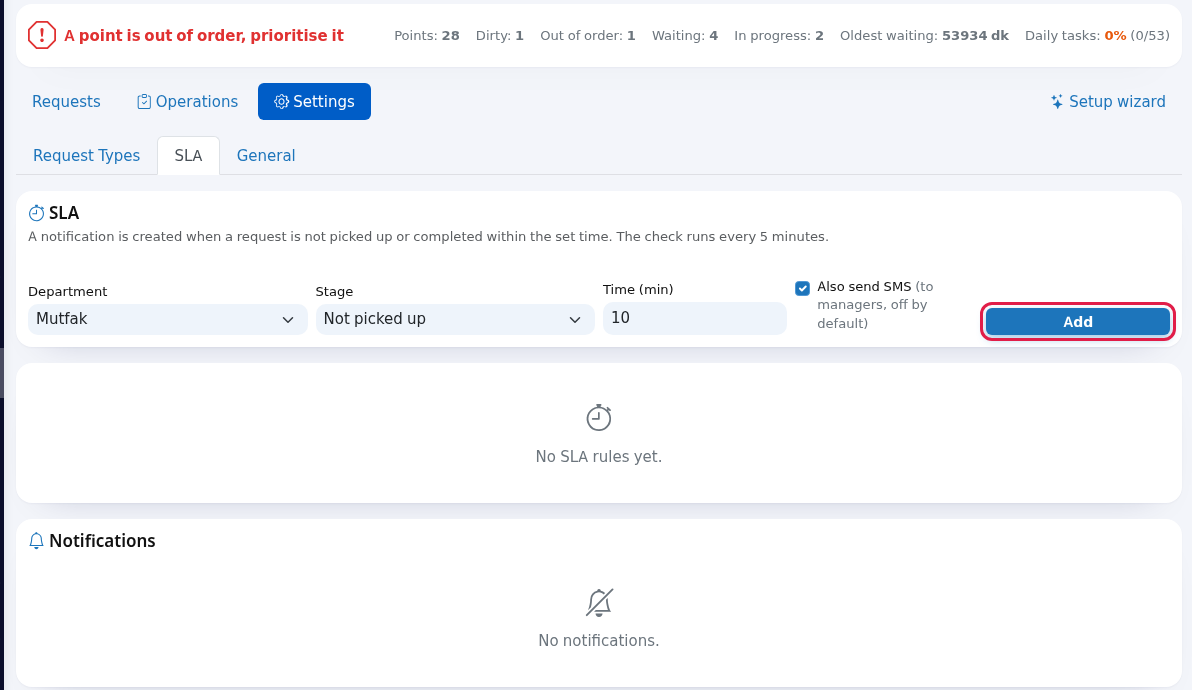This screenshot has height=690, width=1192.
Task: Toggle the Also send SMS checkbox
Action: [x=802, y=288]
